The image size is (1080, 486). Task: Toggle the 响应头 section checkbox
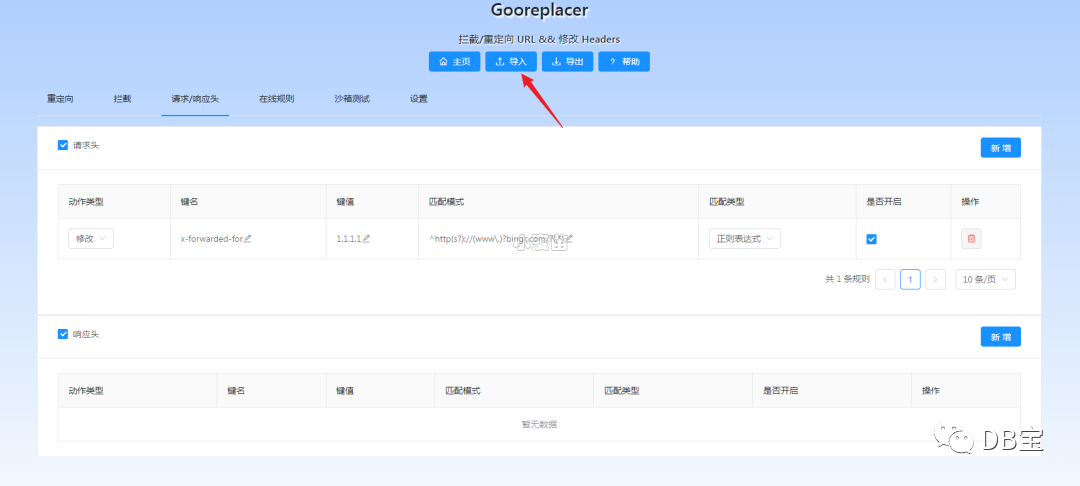[x=63, y=334]
